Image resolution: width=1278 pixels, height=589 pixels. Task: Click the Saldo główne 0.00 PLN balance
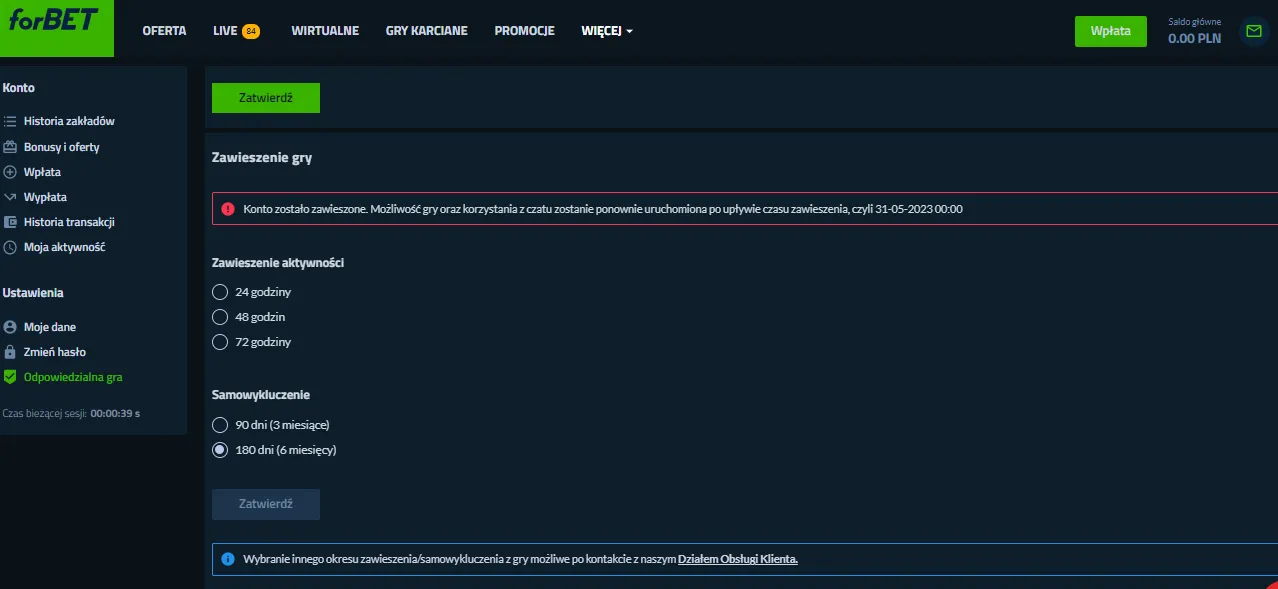(x=1194, y=32)
